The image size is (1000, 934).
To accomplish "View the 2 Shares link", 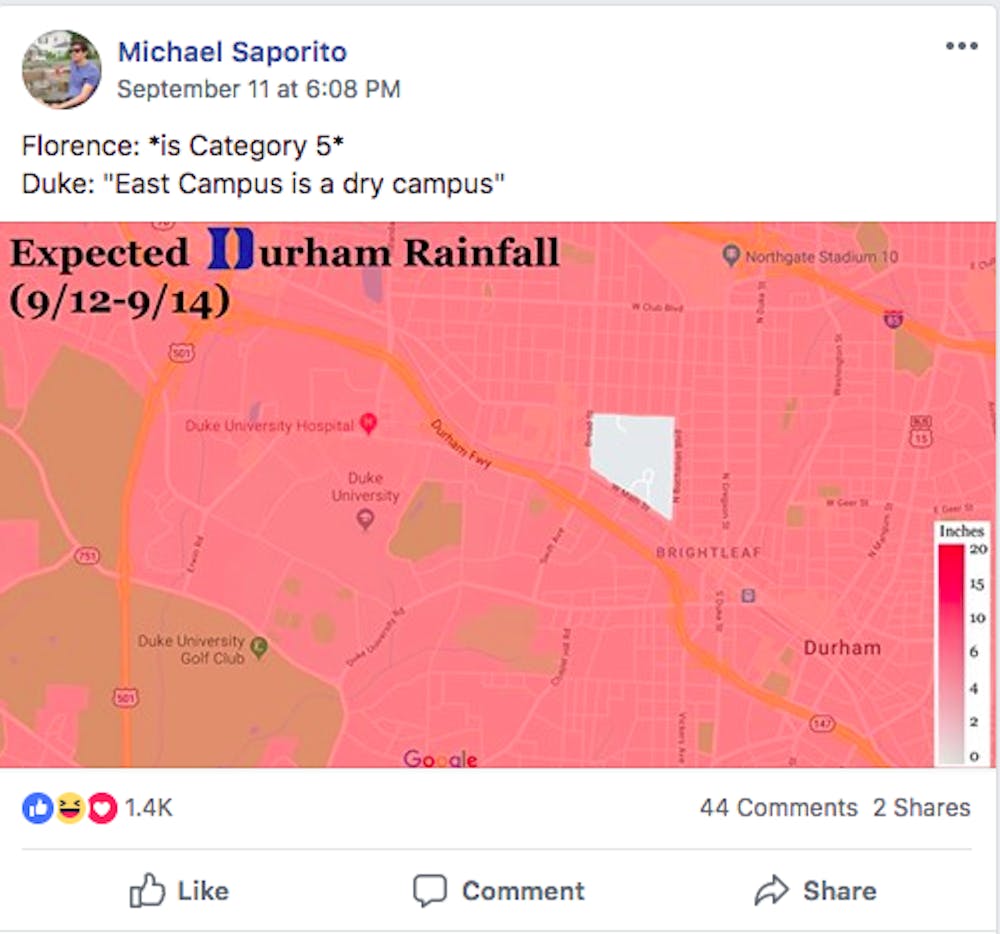I will pos(921,808).
